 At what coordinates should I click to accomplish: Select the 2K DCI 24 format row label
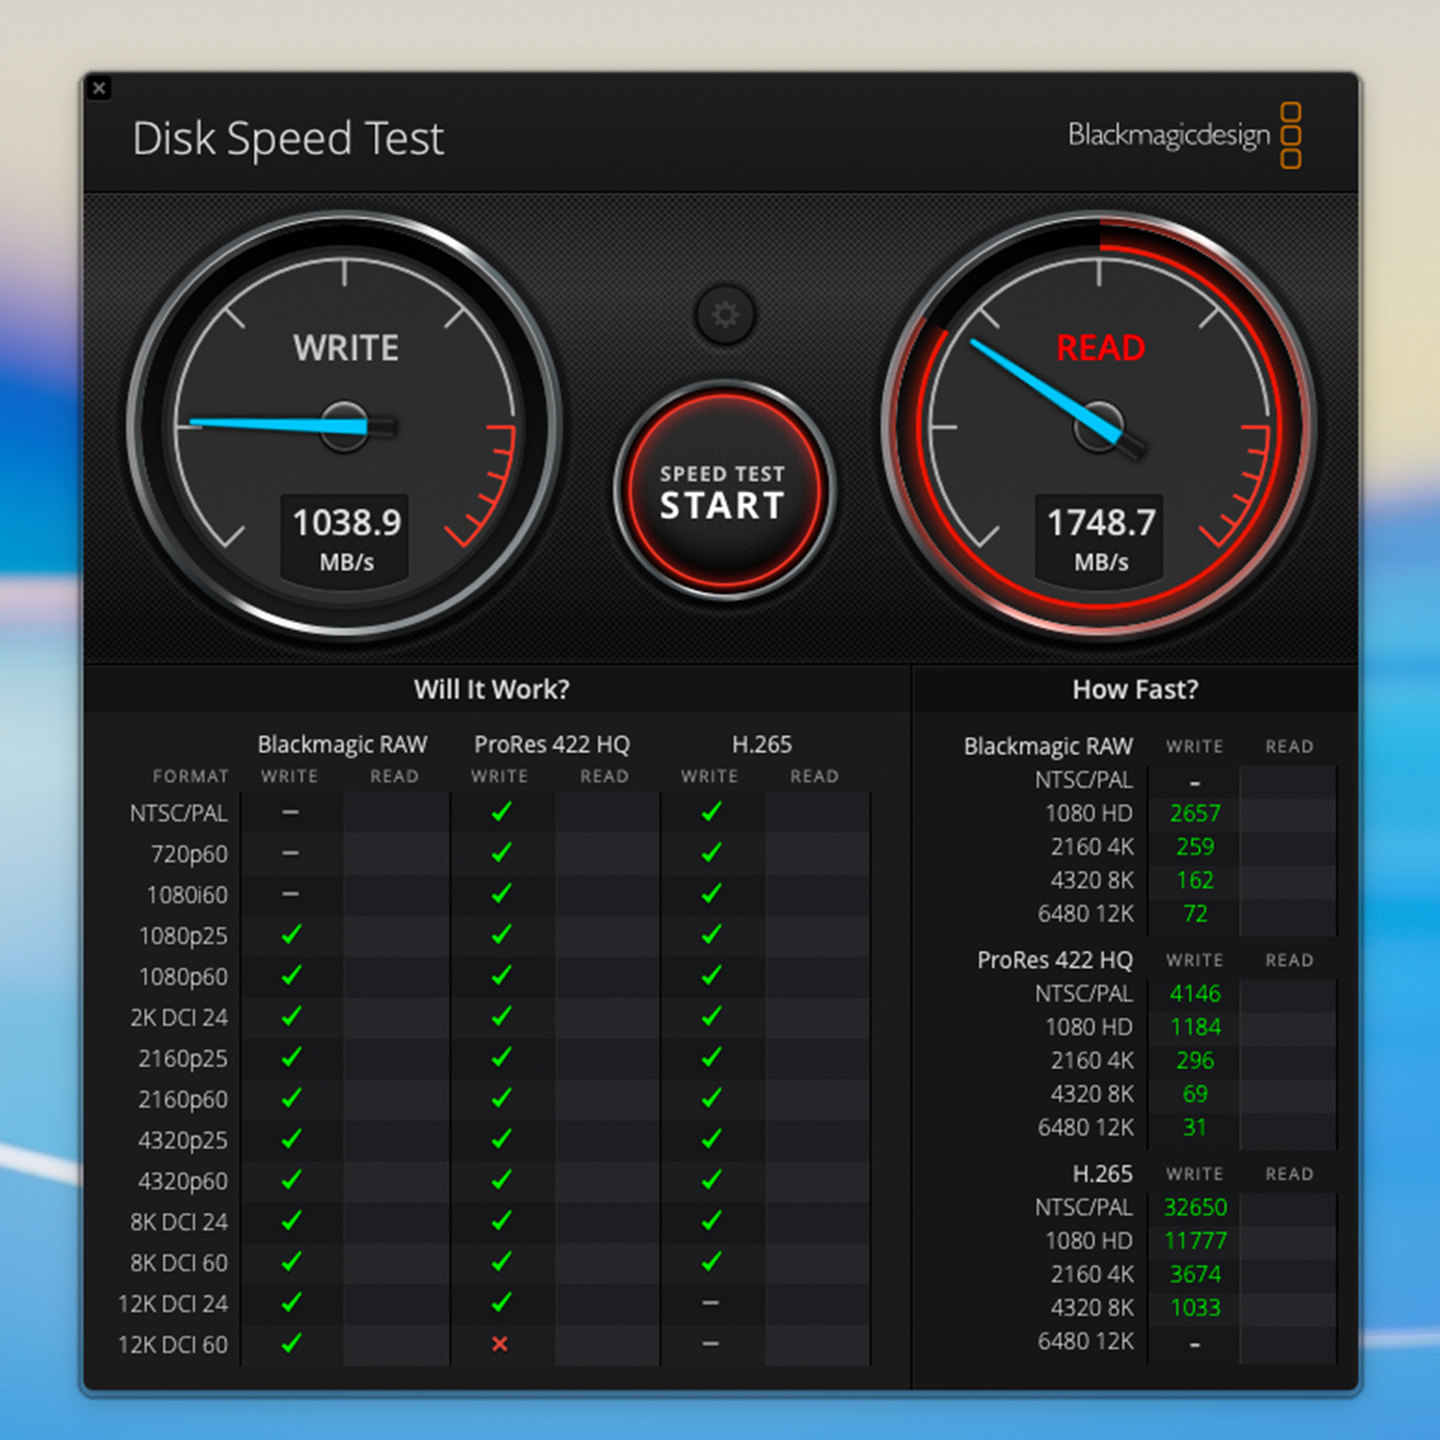179,1018
